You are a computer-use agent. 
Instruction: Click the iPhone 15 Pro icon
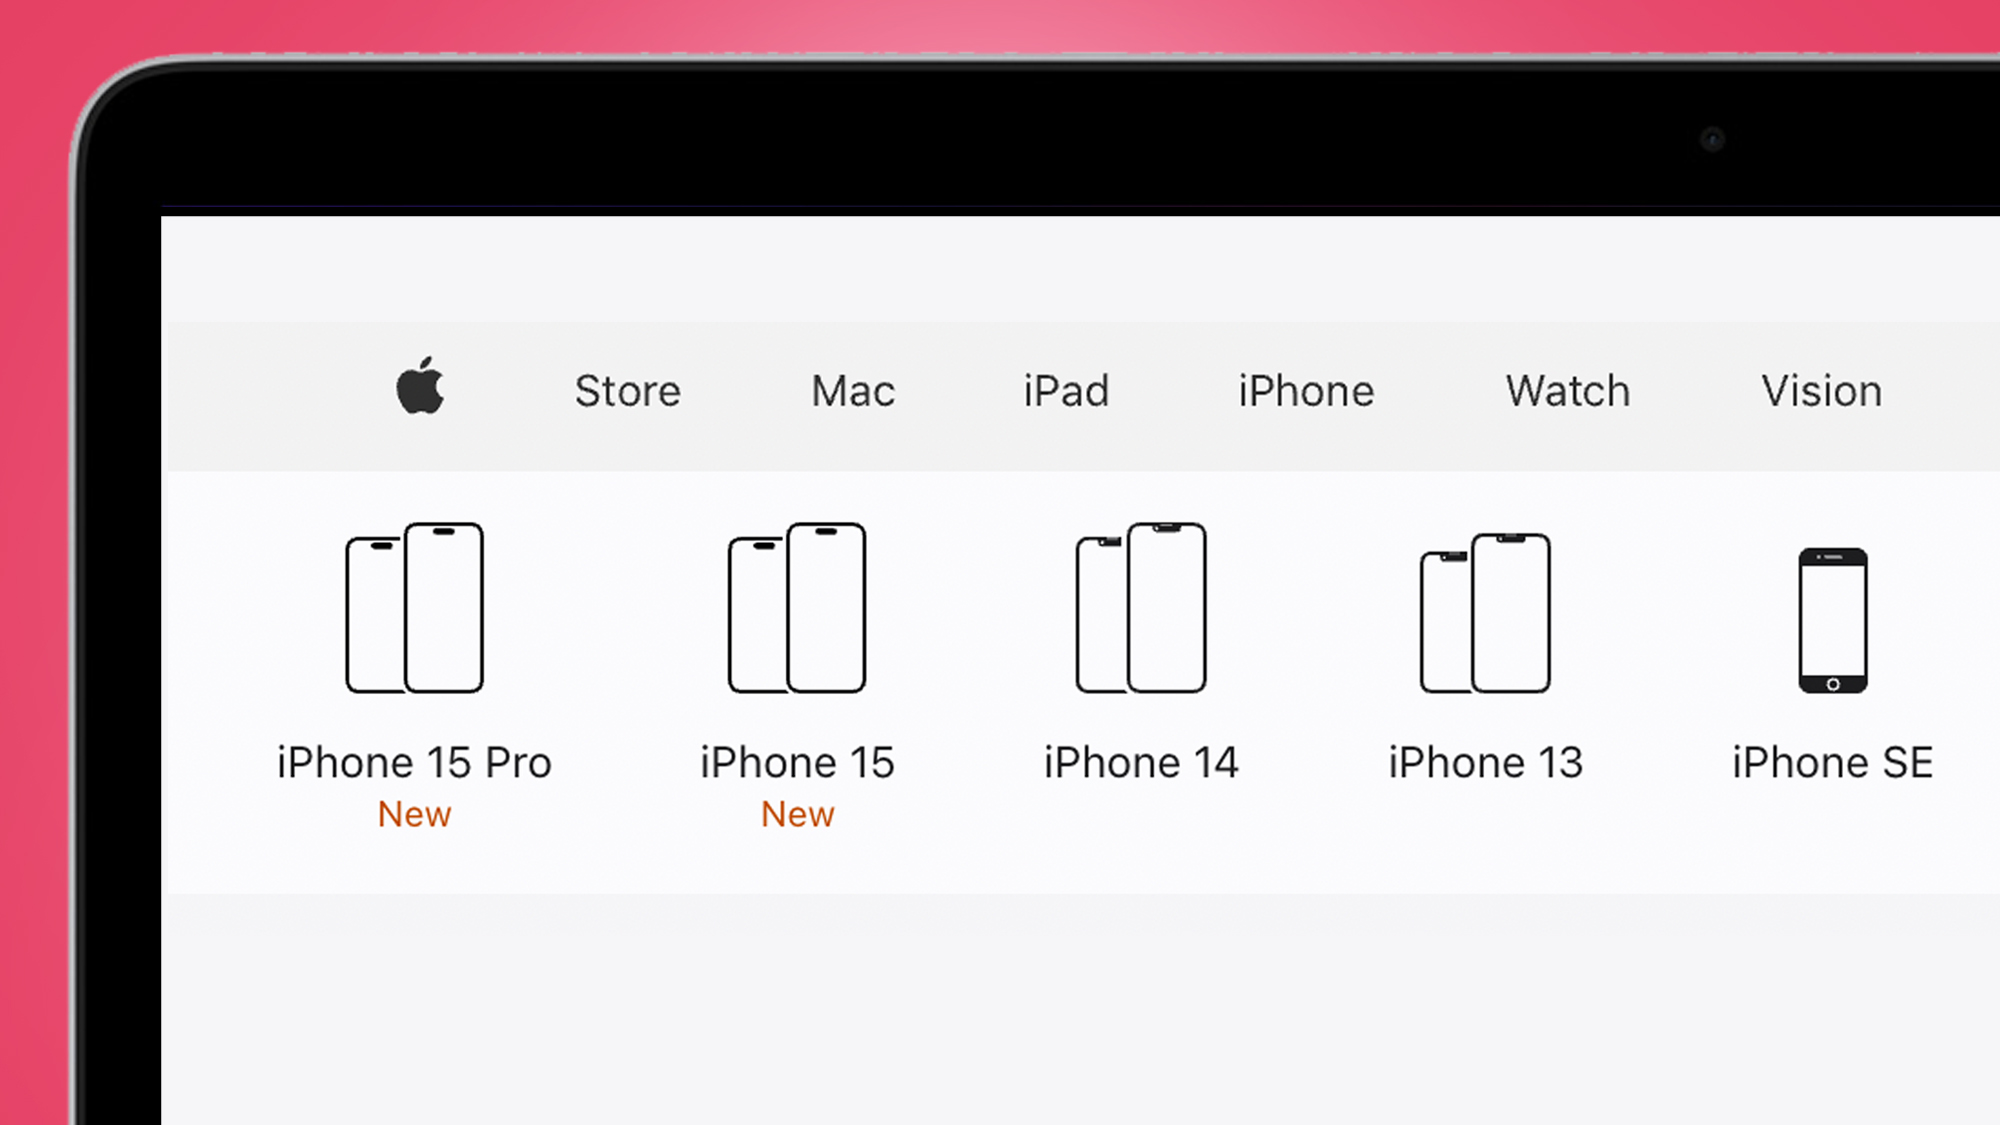click(x=413, y=607)
